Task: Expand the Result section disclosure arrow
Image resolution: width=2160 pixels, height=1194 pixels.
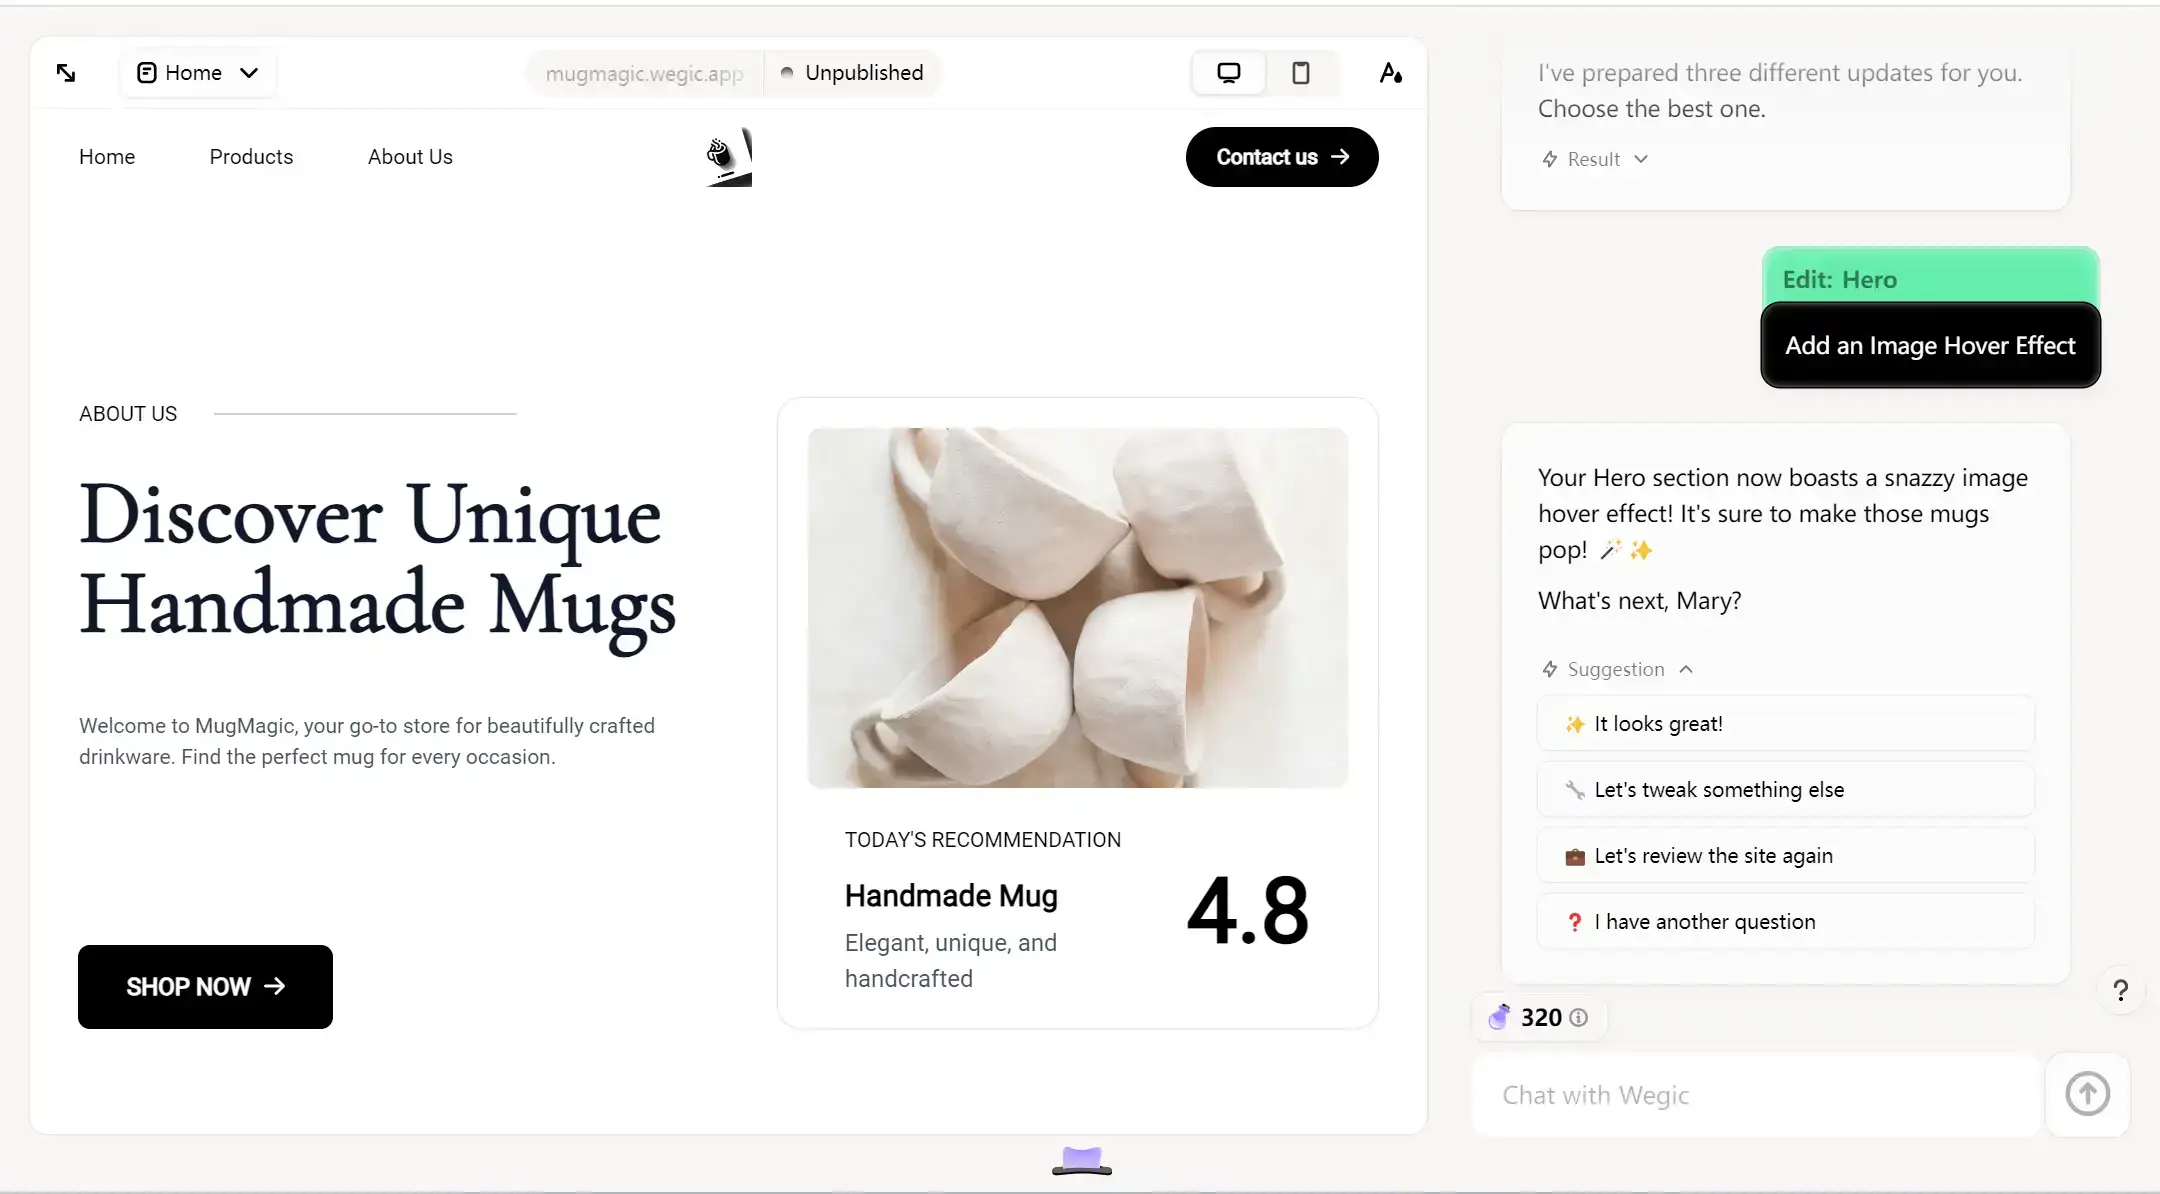Action: 1642,159
